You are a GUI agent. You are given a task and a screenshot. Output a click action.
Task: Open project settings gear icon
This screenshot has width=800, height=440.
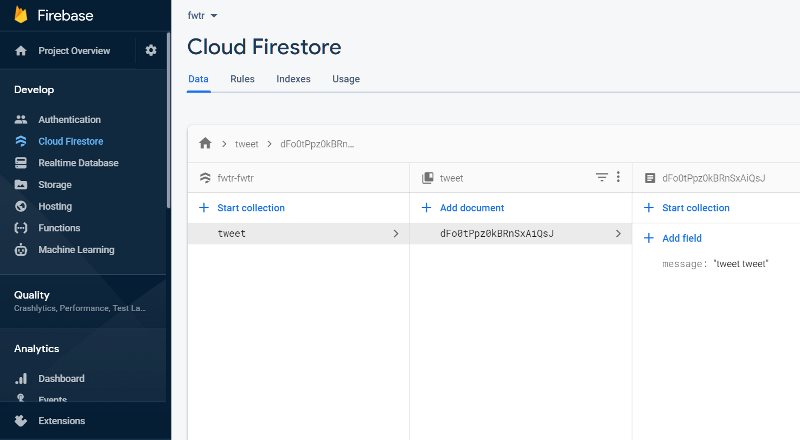pos(151,50)
